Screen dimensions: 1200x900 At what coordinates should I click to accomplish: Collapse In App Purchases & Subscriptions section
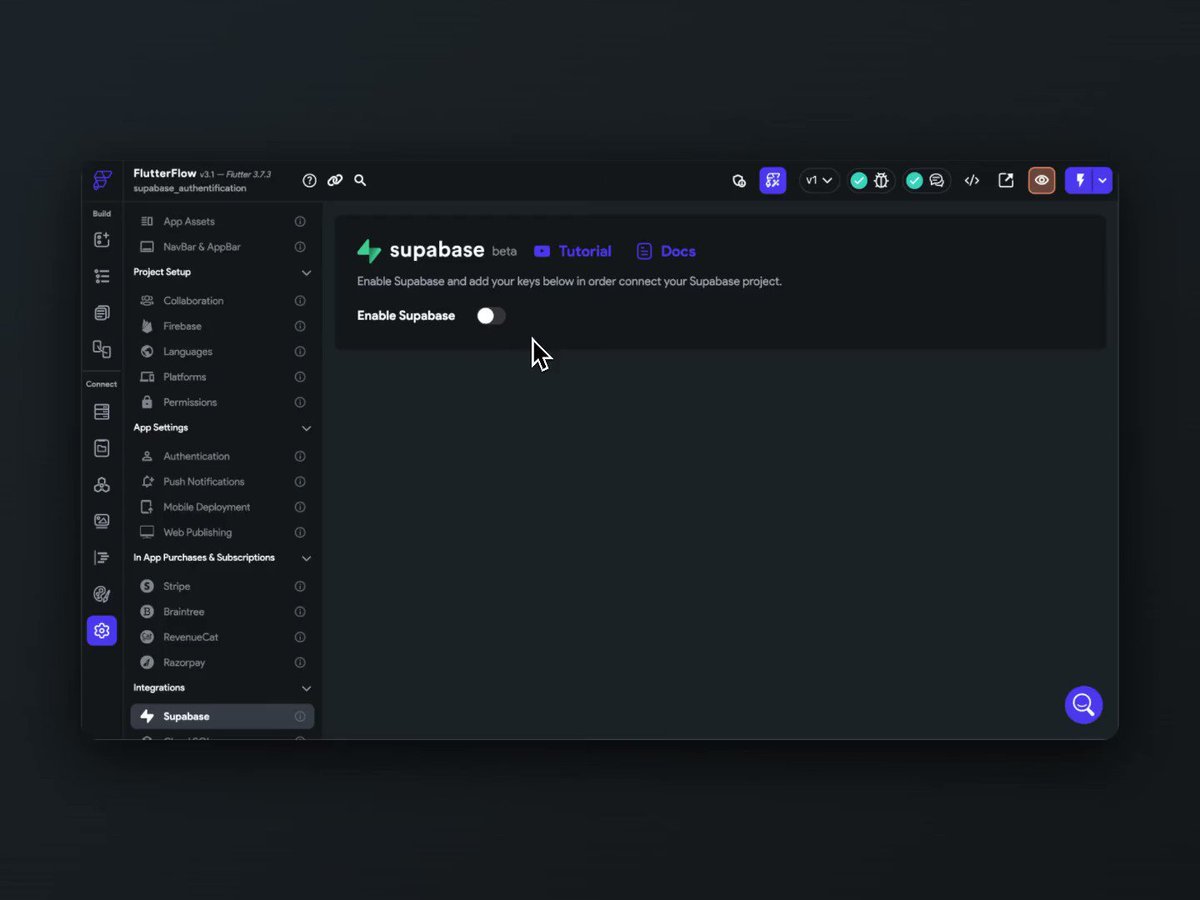(x=306, y=558)
